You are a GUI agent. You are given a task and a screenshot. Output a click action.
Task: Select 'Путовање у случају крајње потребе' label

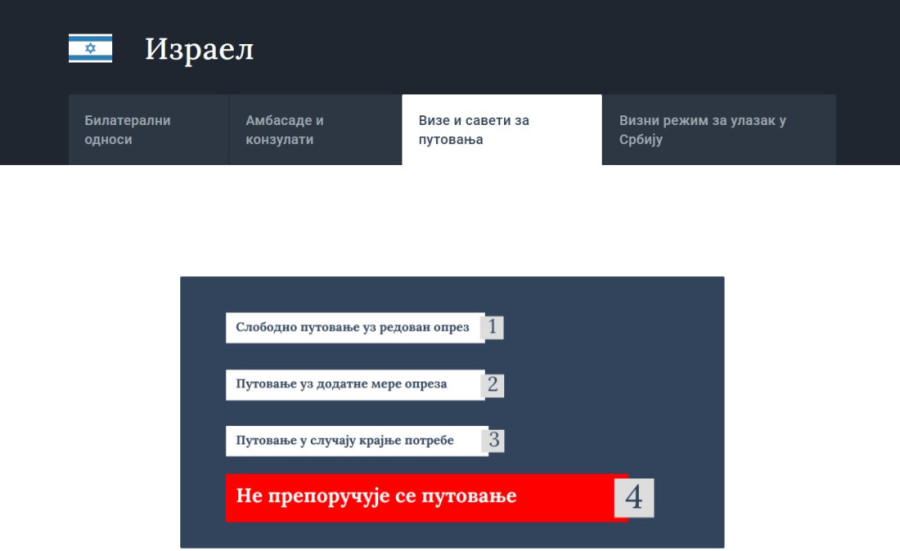click(345, 440)
